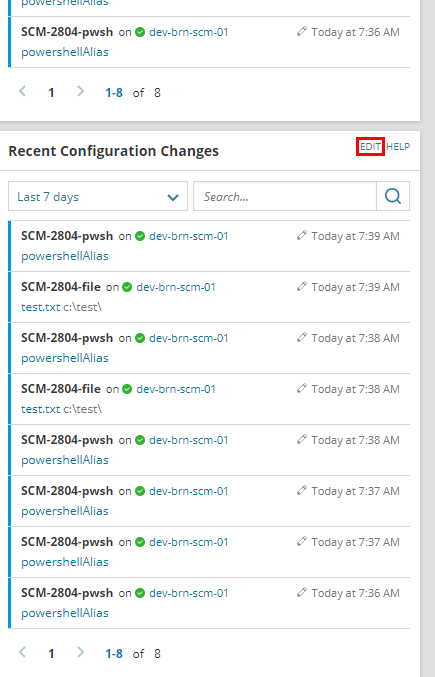
Task: Open powershellAlias link under 7:39 AM entry
Action: coord(65,256)
